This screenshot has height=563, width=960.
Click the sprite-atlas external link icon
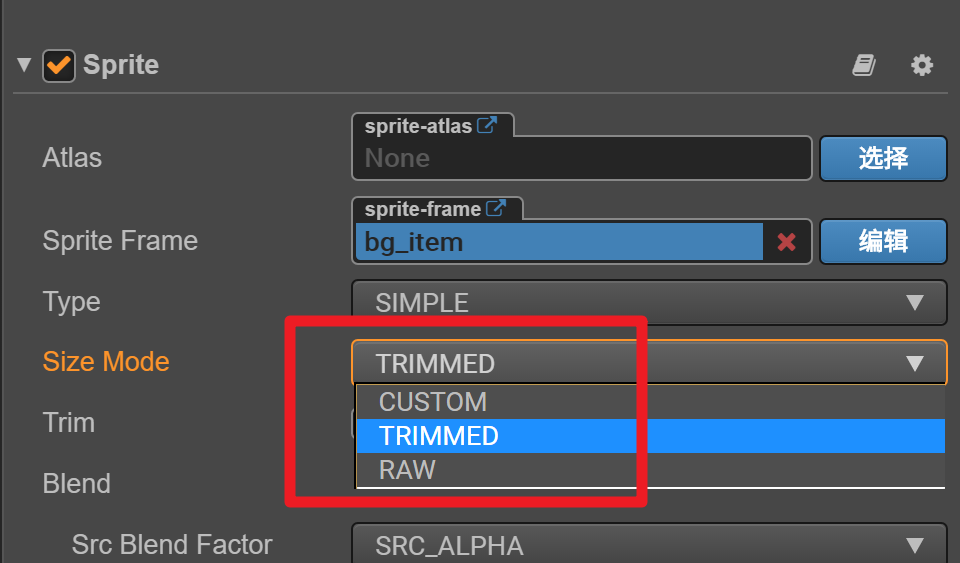click(487, 126)
